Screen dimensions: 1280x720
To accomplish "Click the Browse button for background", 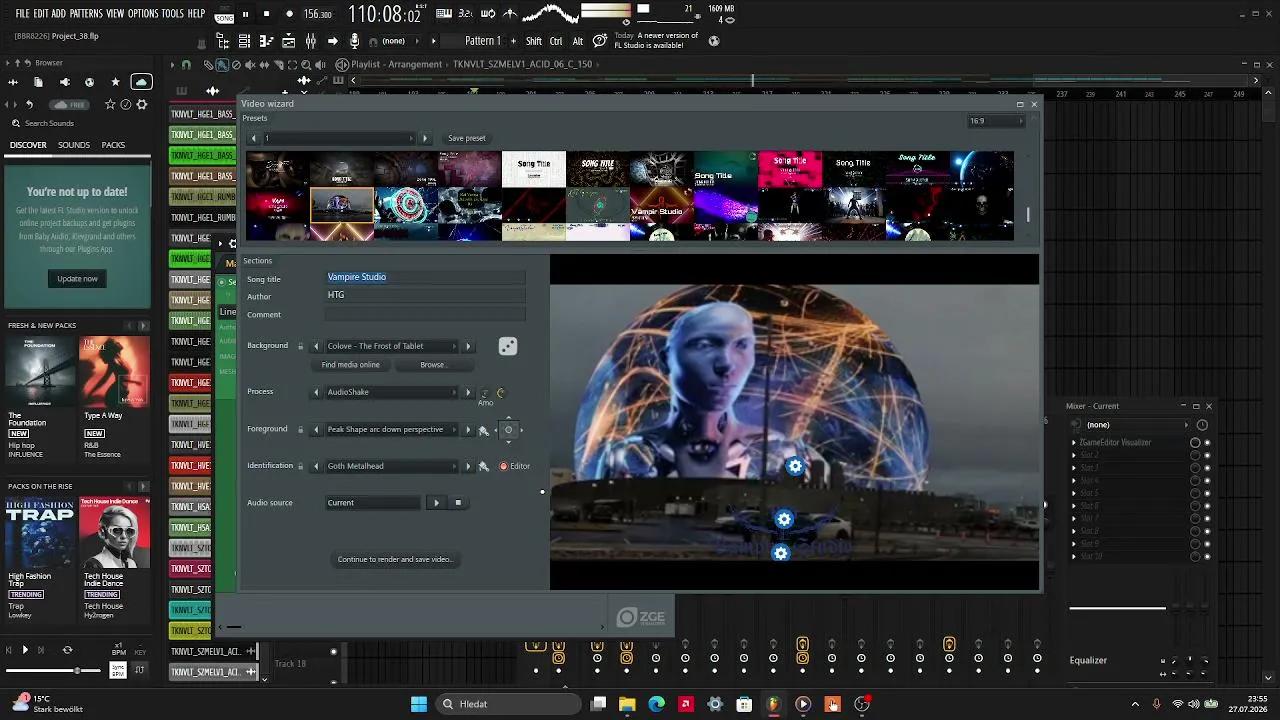I will (434, 365).
